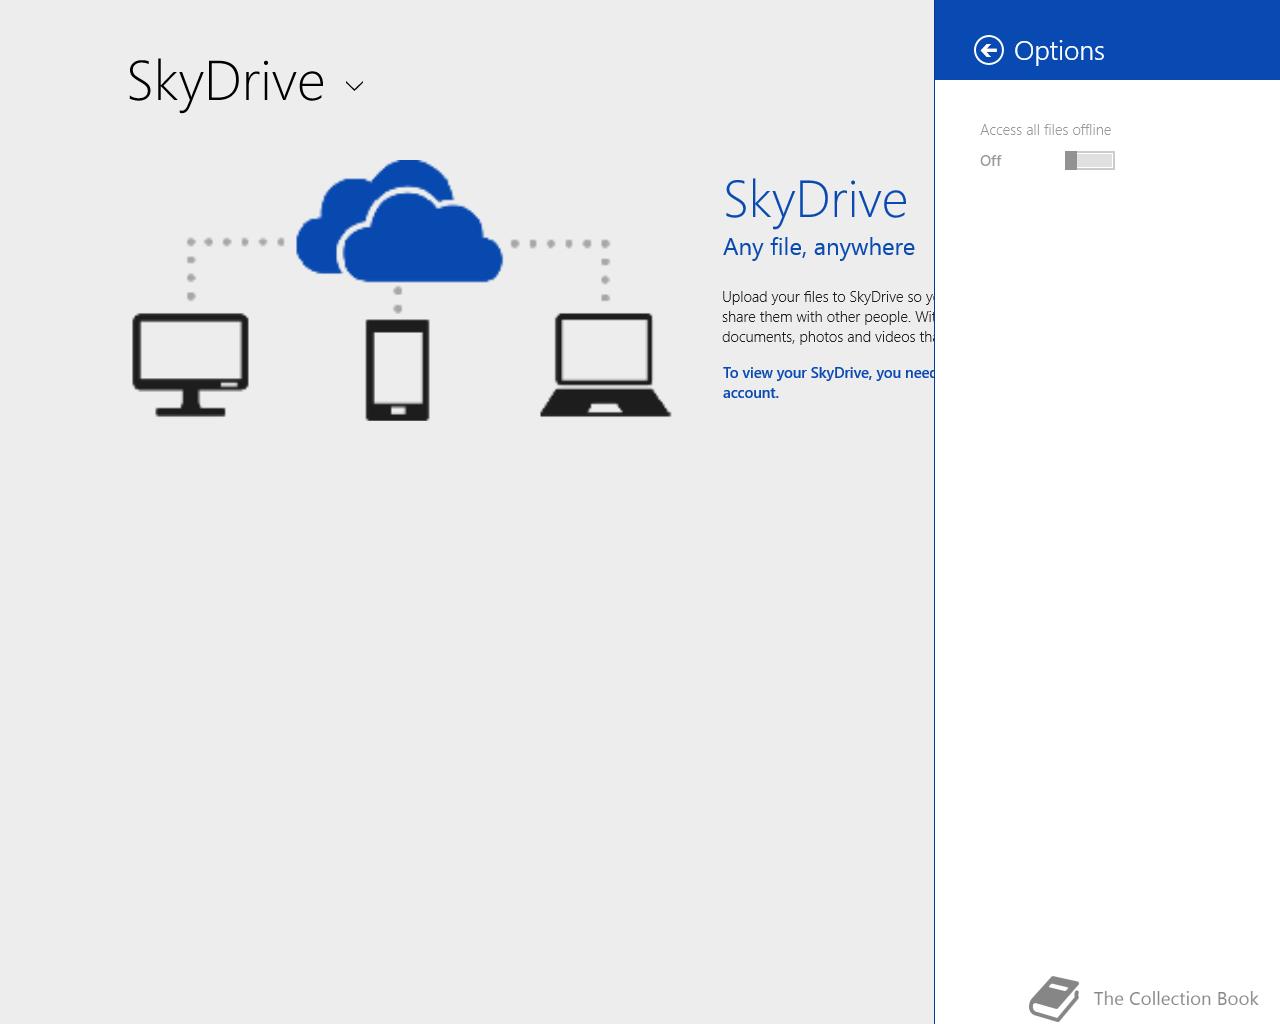Go back from the Options panel

tap(988, 50)
